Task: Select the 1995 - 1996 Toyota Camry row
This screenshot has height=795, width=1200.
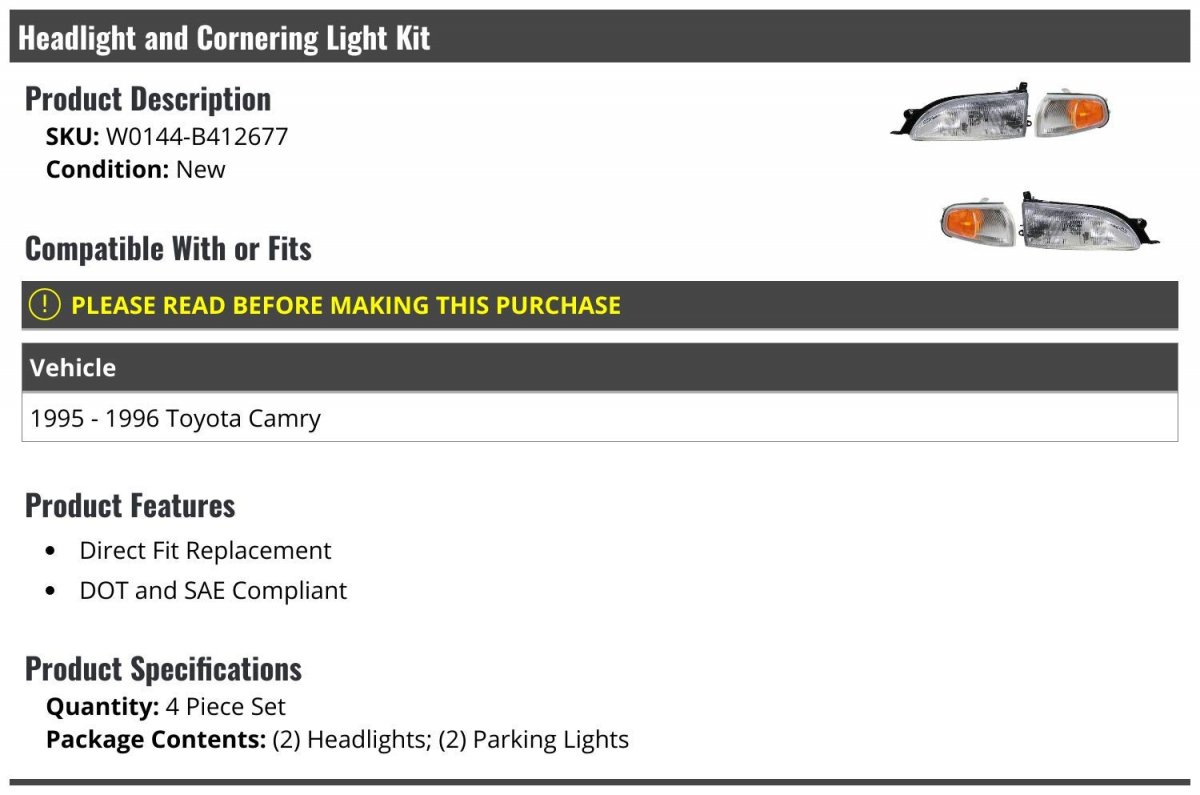Action: pos(176,418)
